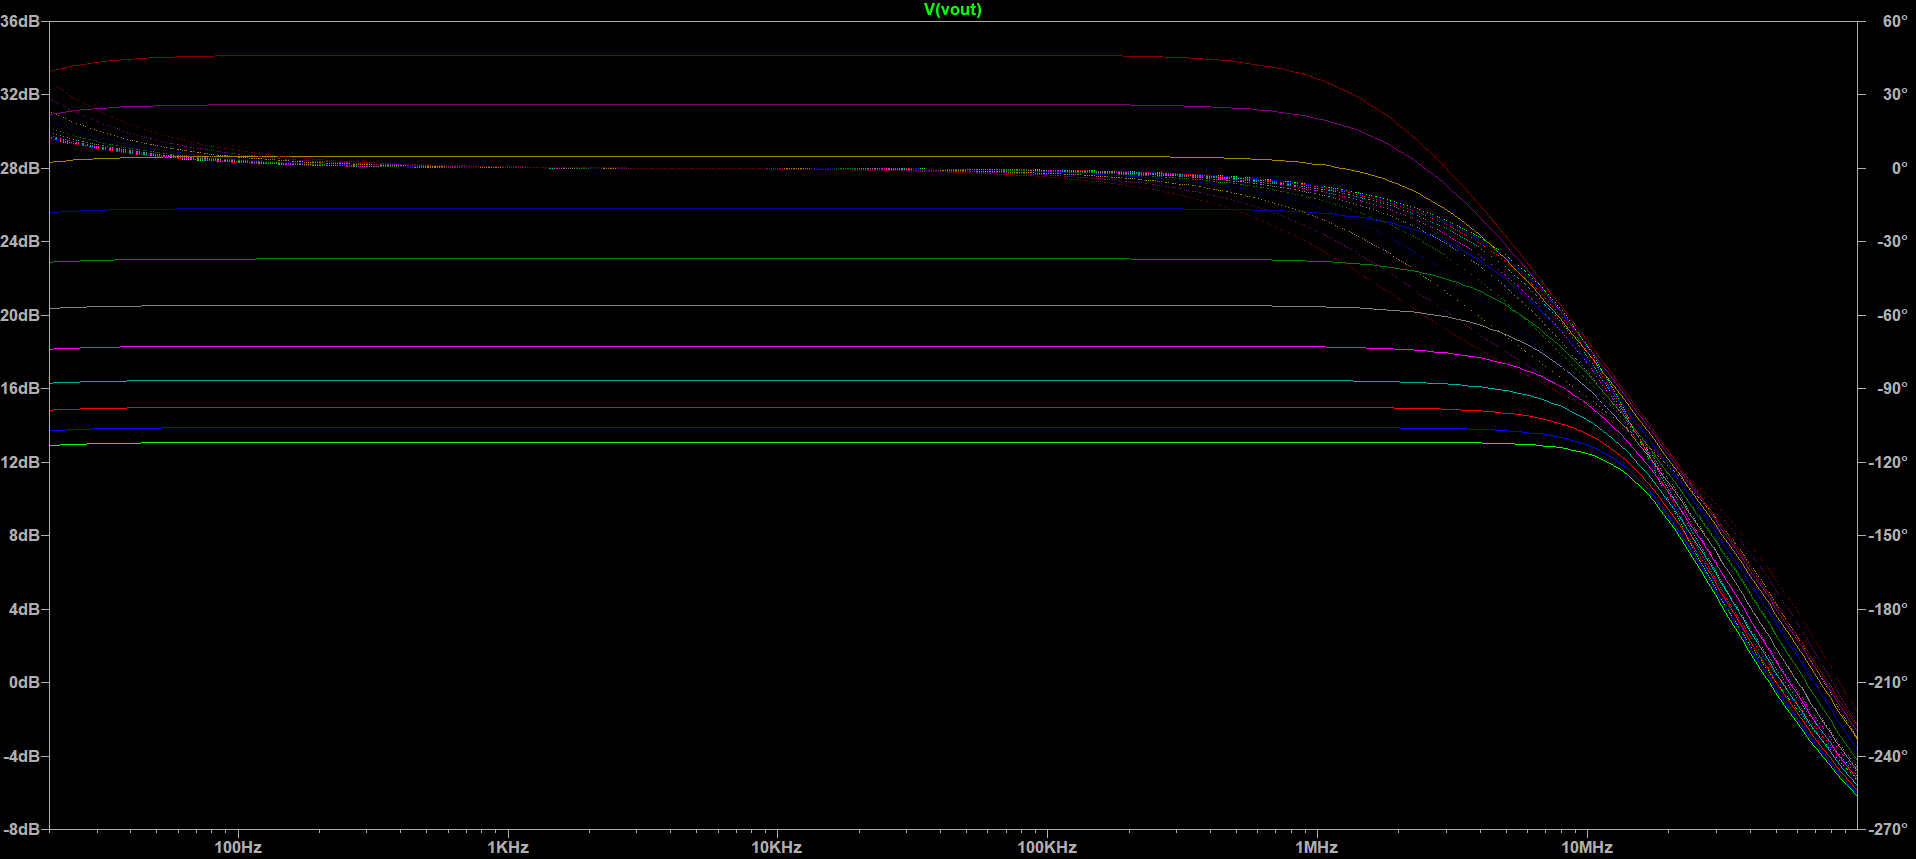Click the 0dB magnitude axis label

[25, 682]
